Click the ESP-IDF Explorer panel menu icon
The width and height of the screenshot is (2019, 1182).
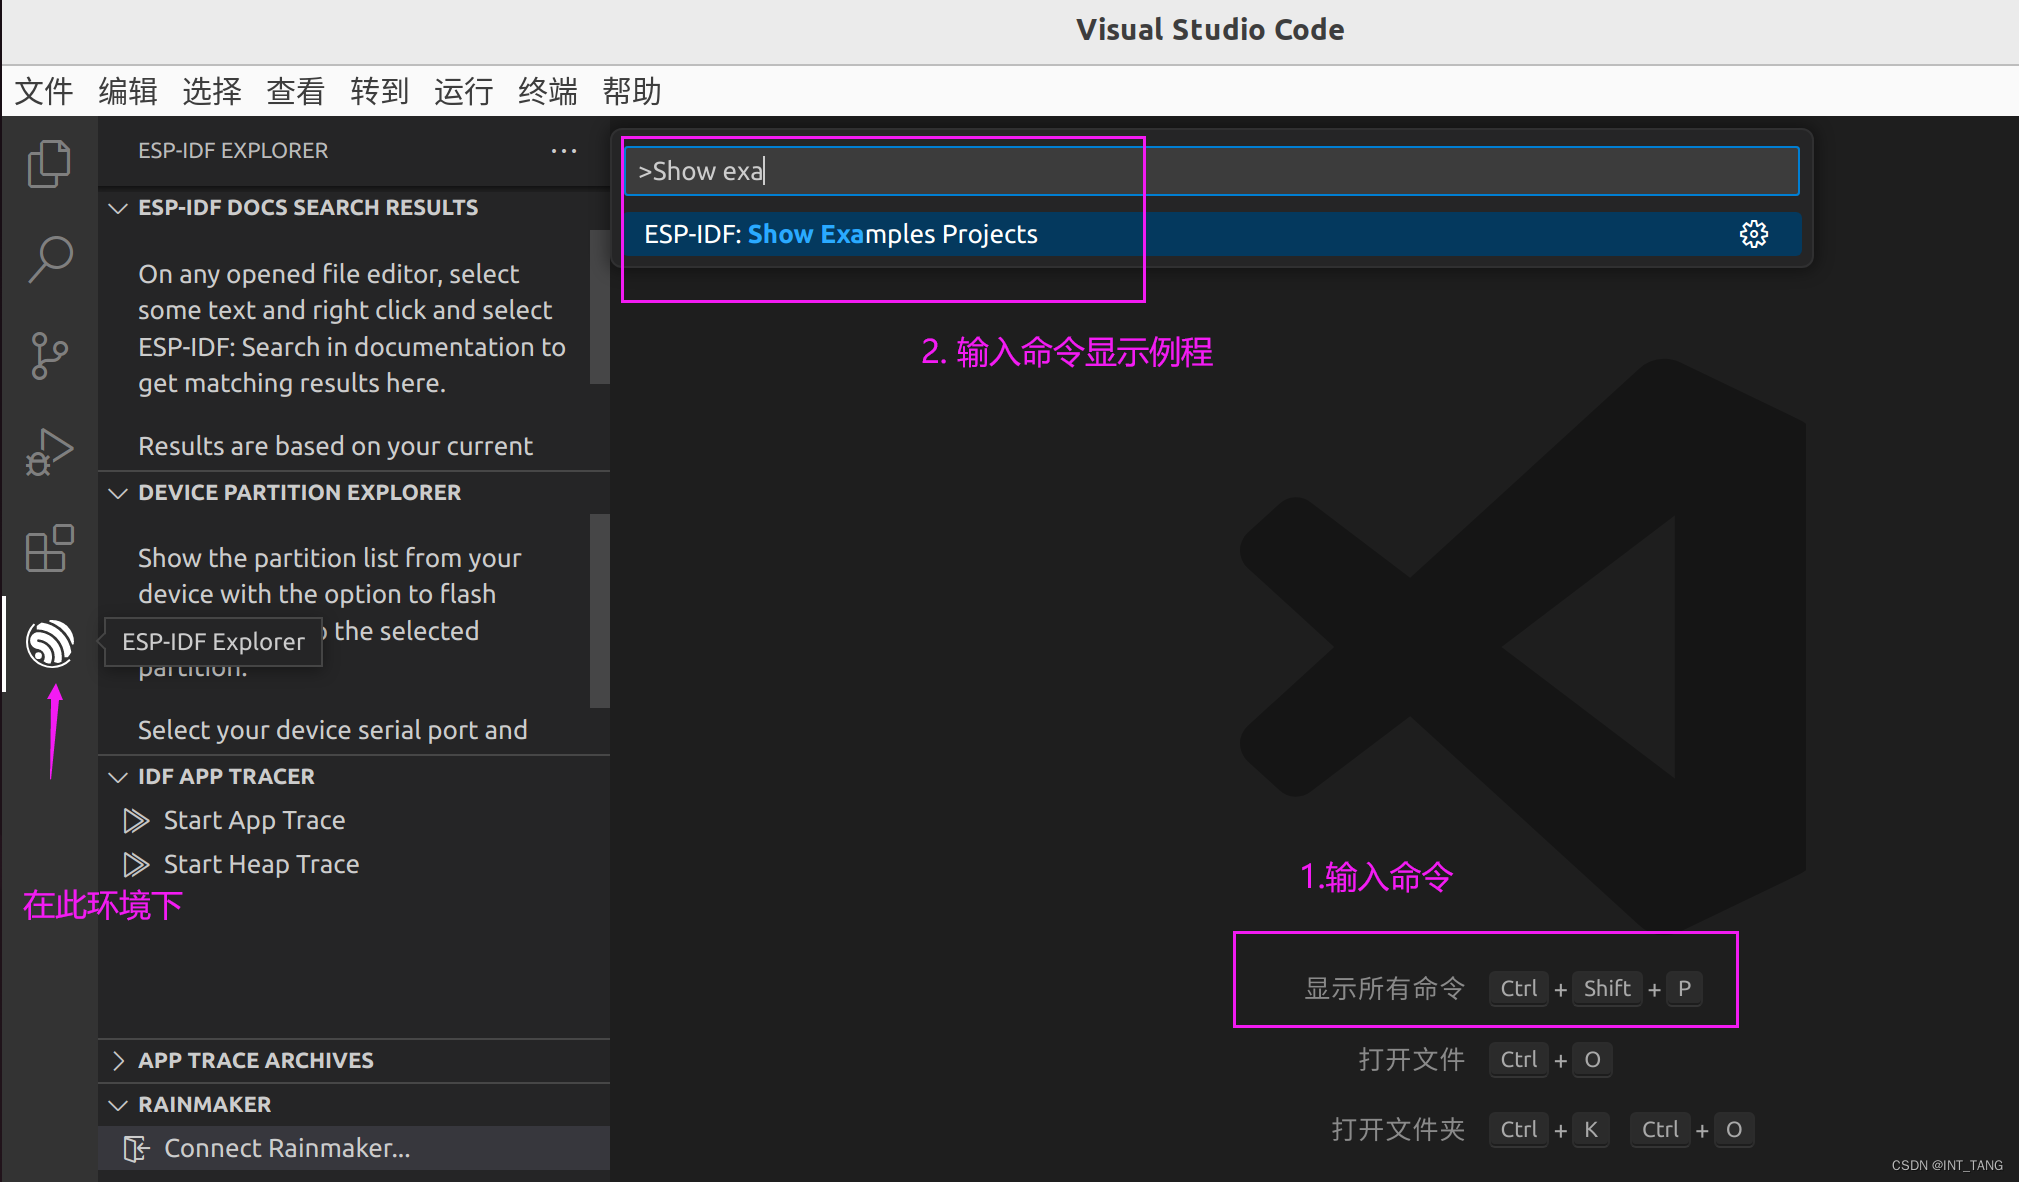click(563, 151)
